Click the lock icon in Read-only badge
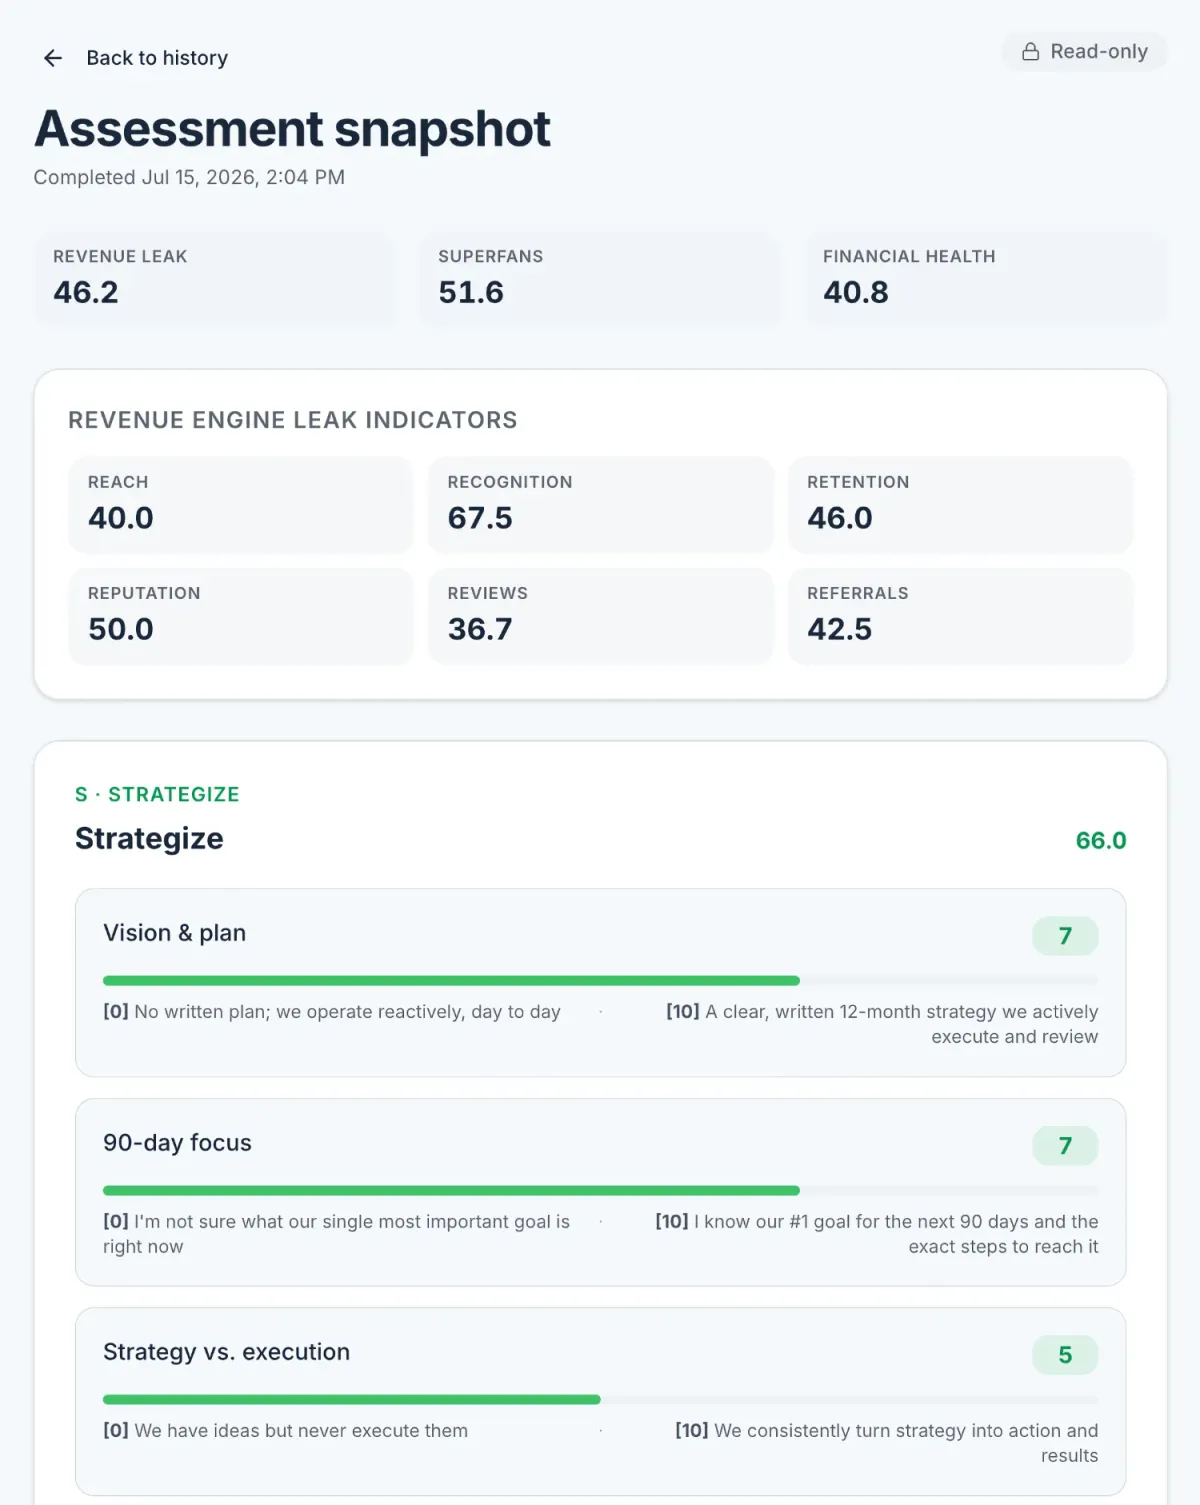This screenshot has width=1200, height=1505. tap(1030, 52)
